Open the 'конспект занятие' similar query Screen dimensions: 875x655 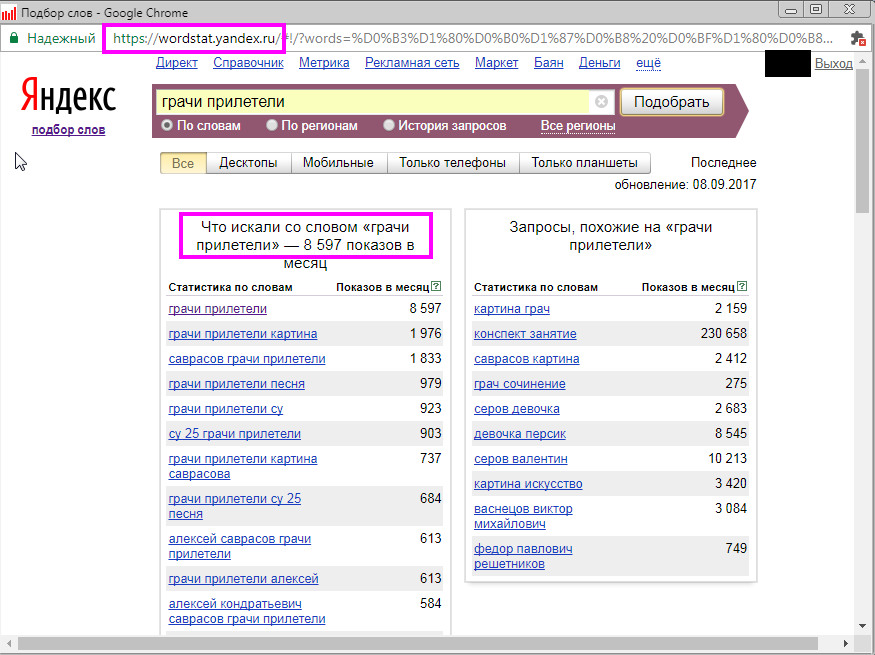(x=525, y=334)
